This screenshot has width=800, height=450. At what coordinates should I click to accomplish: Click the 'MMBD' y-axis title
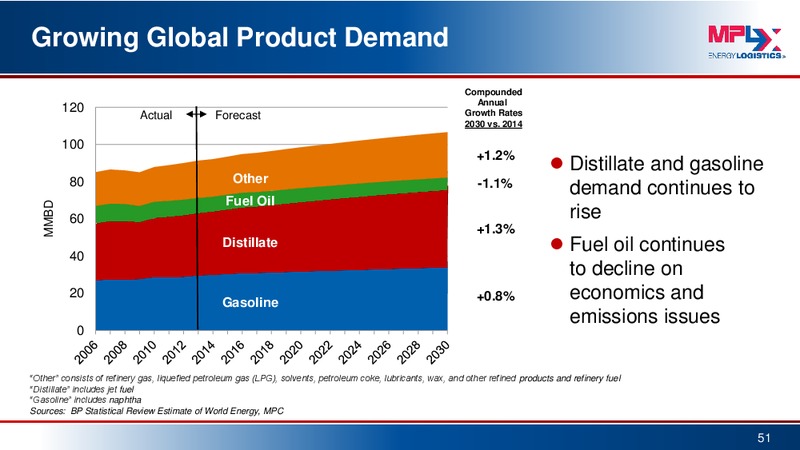49,218
